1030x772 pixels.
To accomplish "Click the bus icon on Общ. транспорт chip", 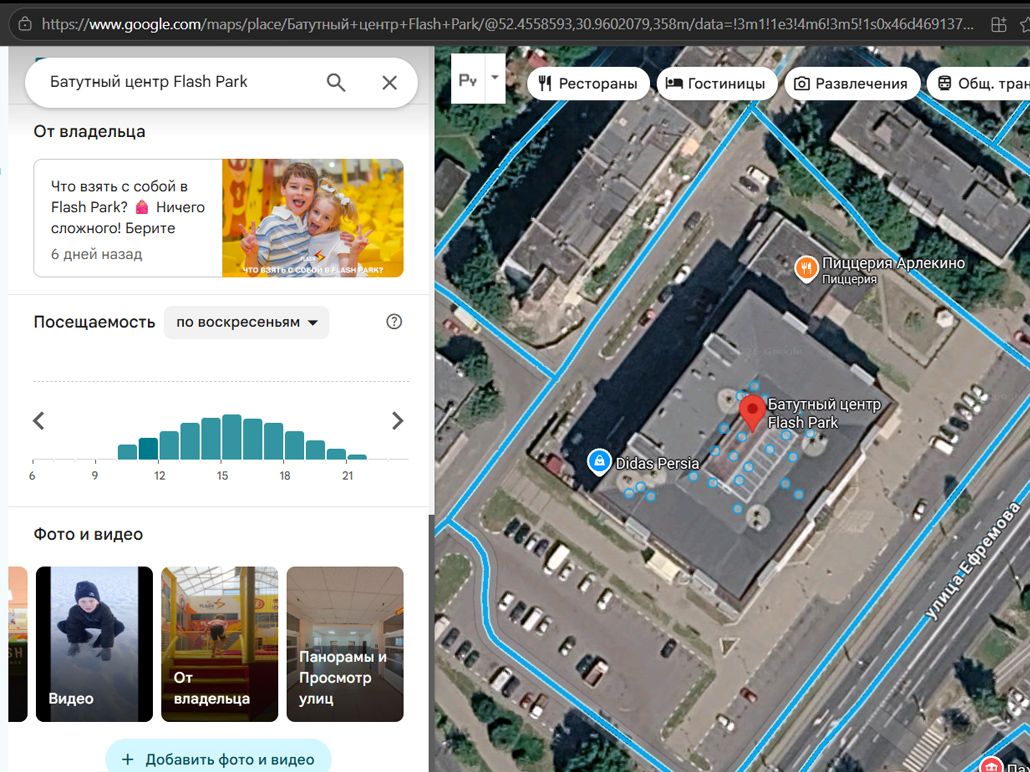I will coord(944,83).
